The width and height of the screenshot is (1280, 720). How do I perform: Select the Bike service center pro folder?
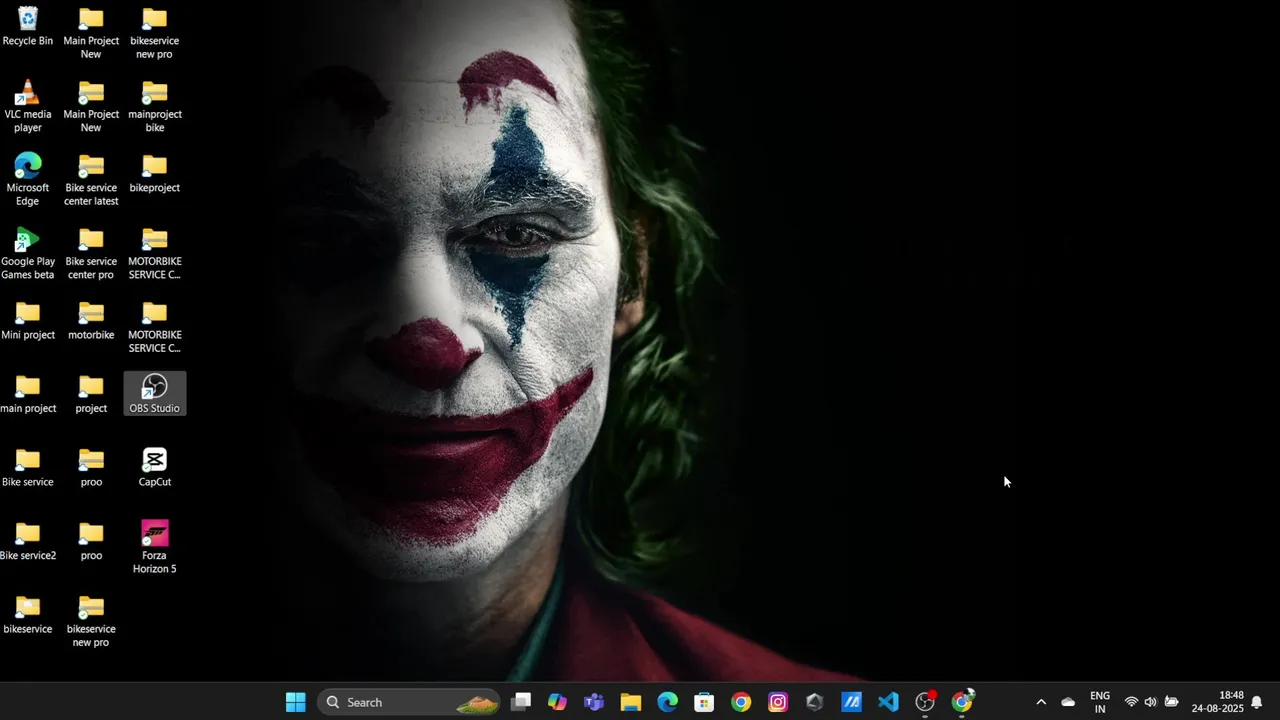[x=91, y=254]
